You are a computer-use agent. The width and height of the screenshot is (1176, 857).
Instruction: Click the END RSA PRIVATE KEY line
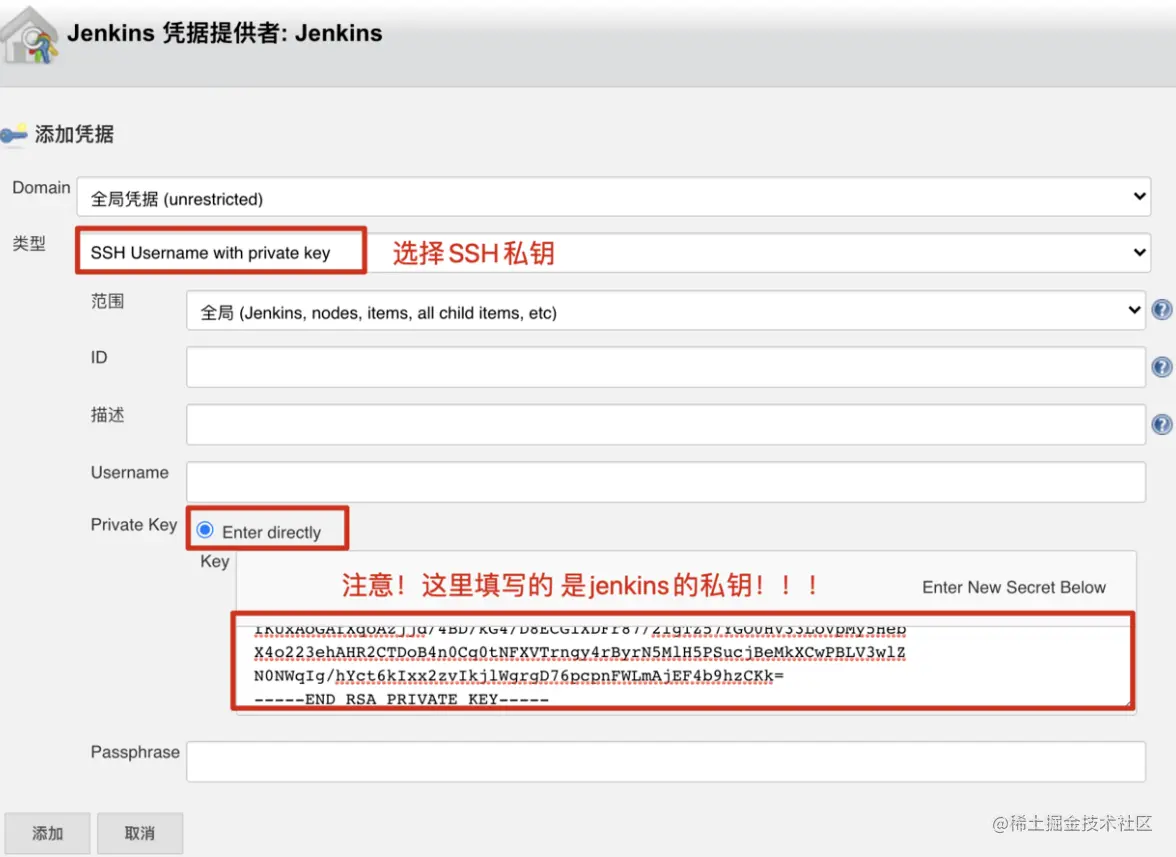401,699
